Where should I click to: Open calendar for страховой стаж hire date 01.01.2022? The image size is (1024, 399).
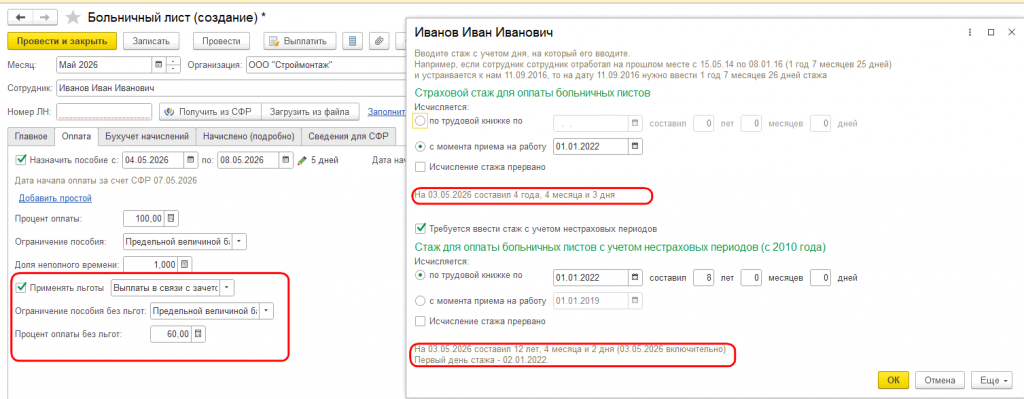pos(635,146)
